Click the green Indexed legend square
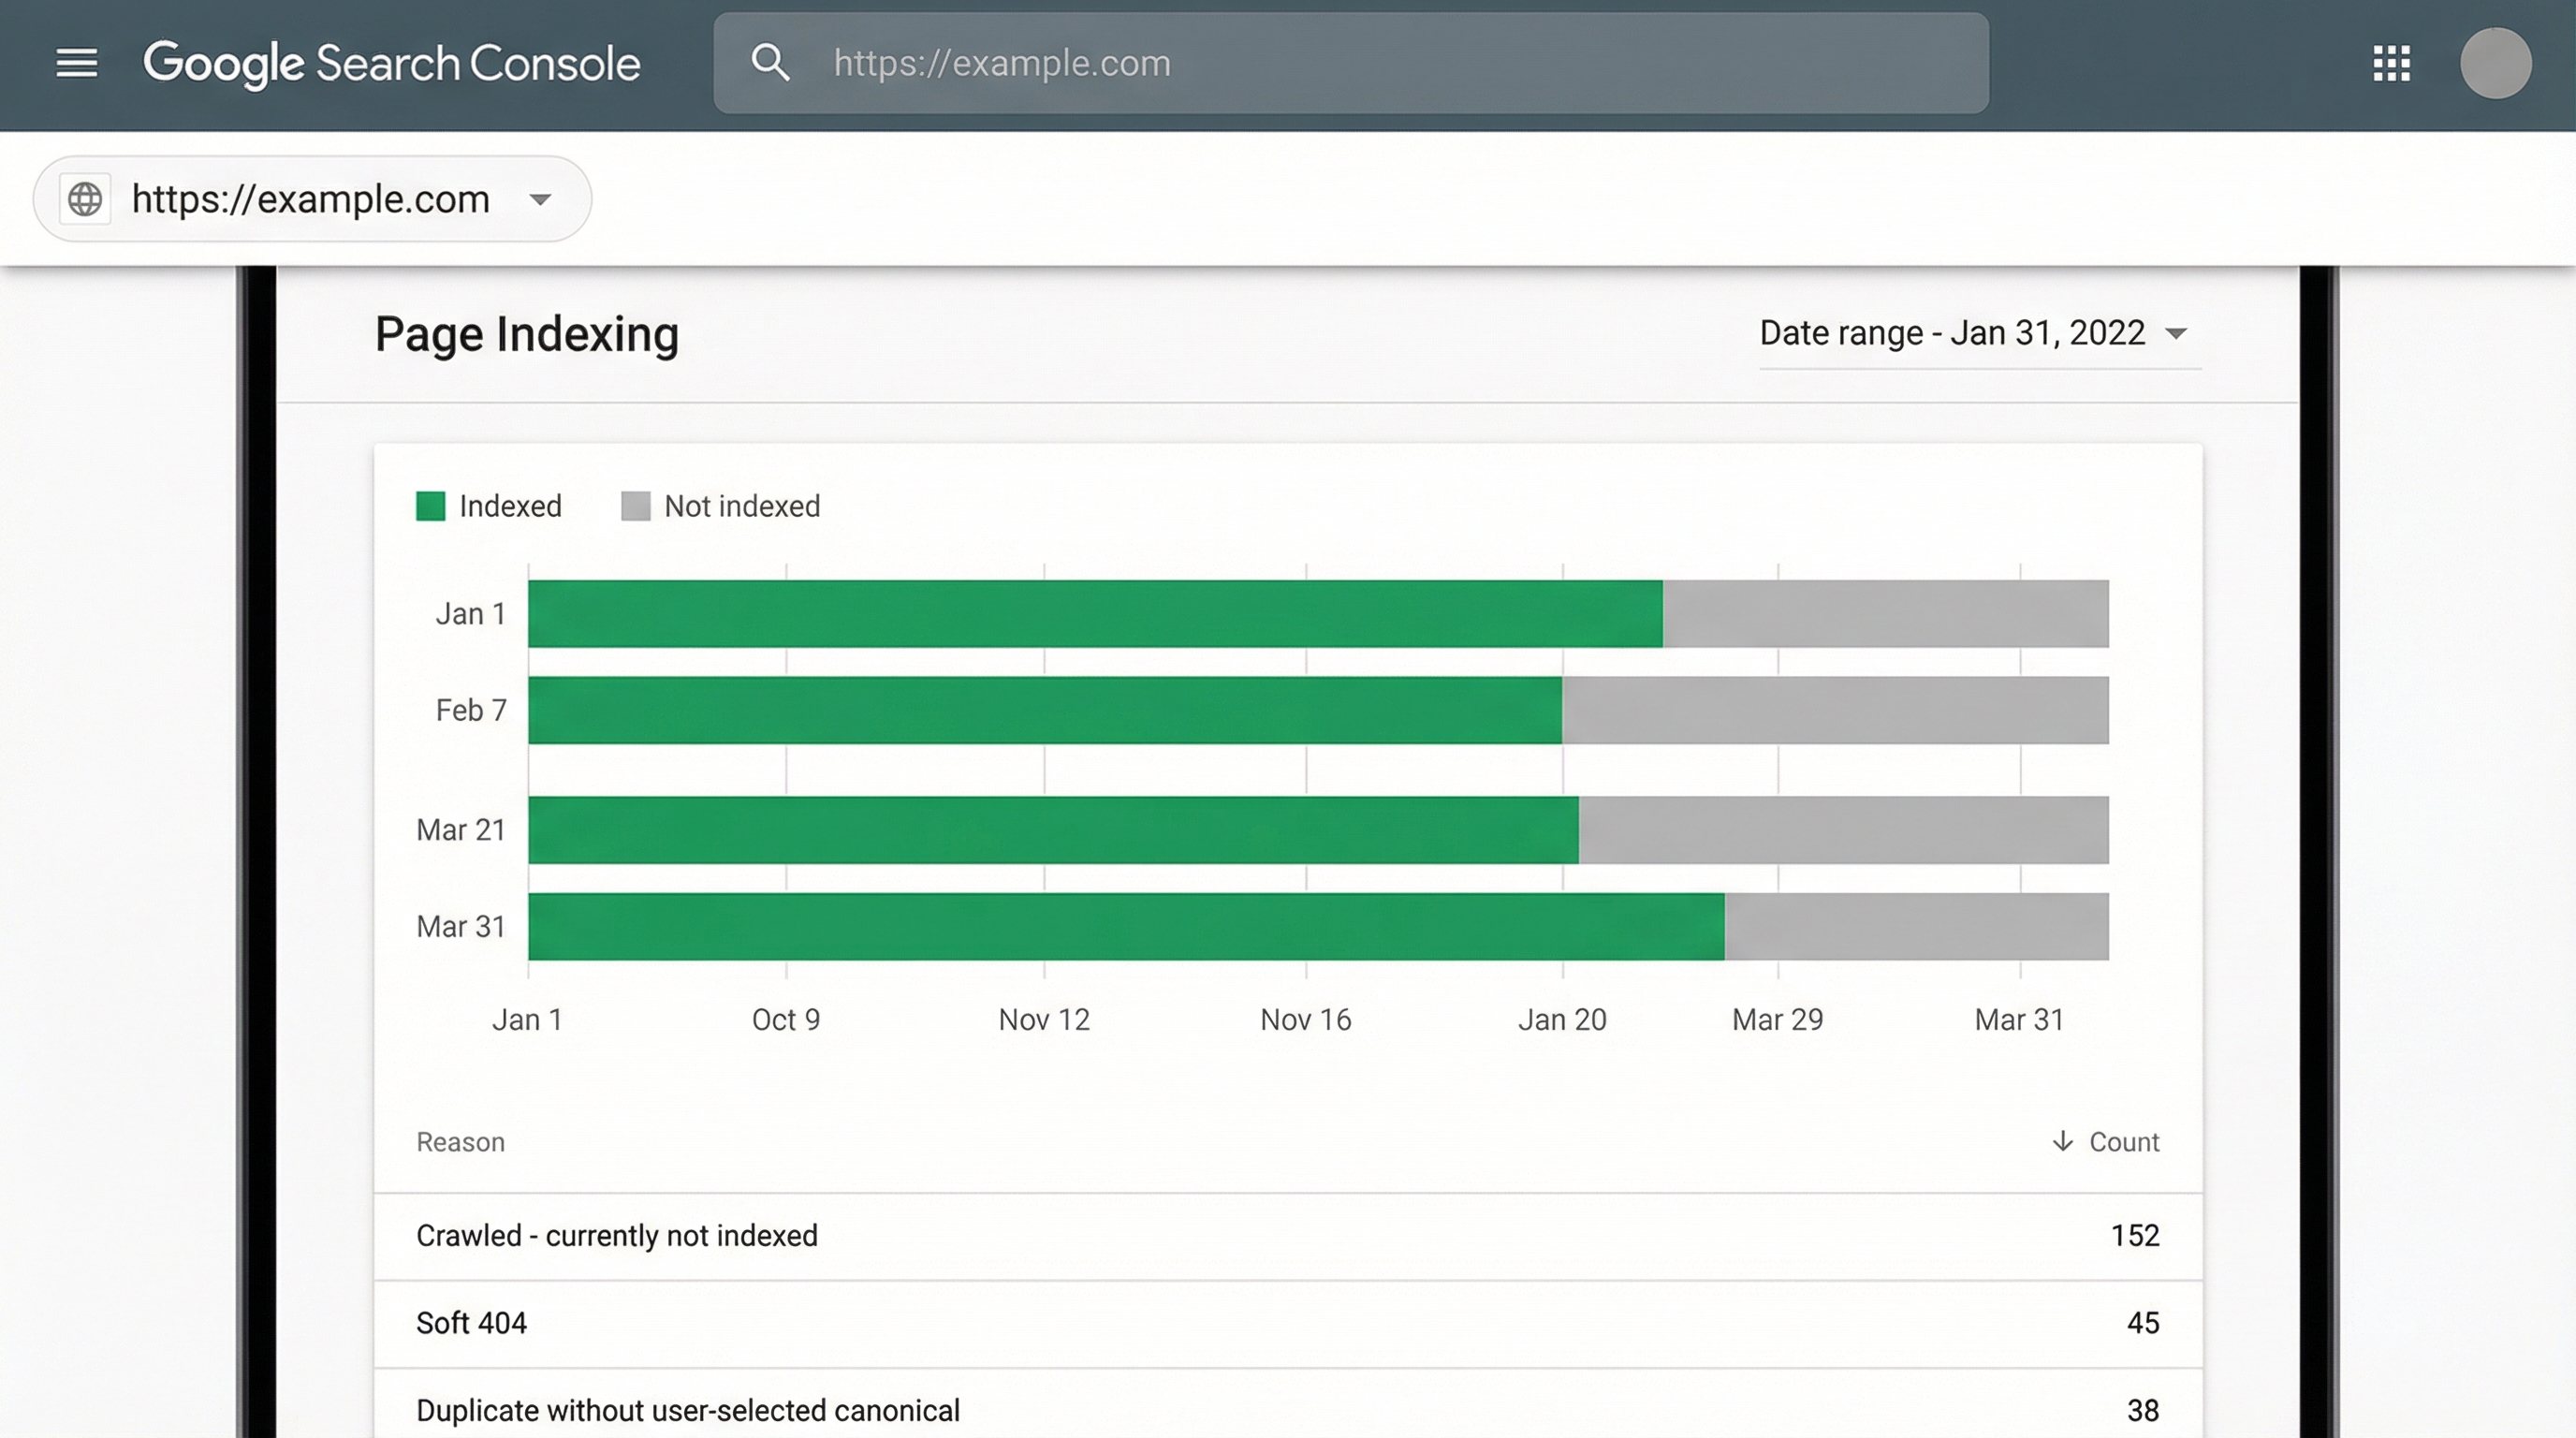 click(430, 506)
